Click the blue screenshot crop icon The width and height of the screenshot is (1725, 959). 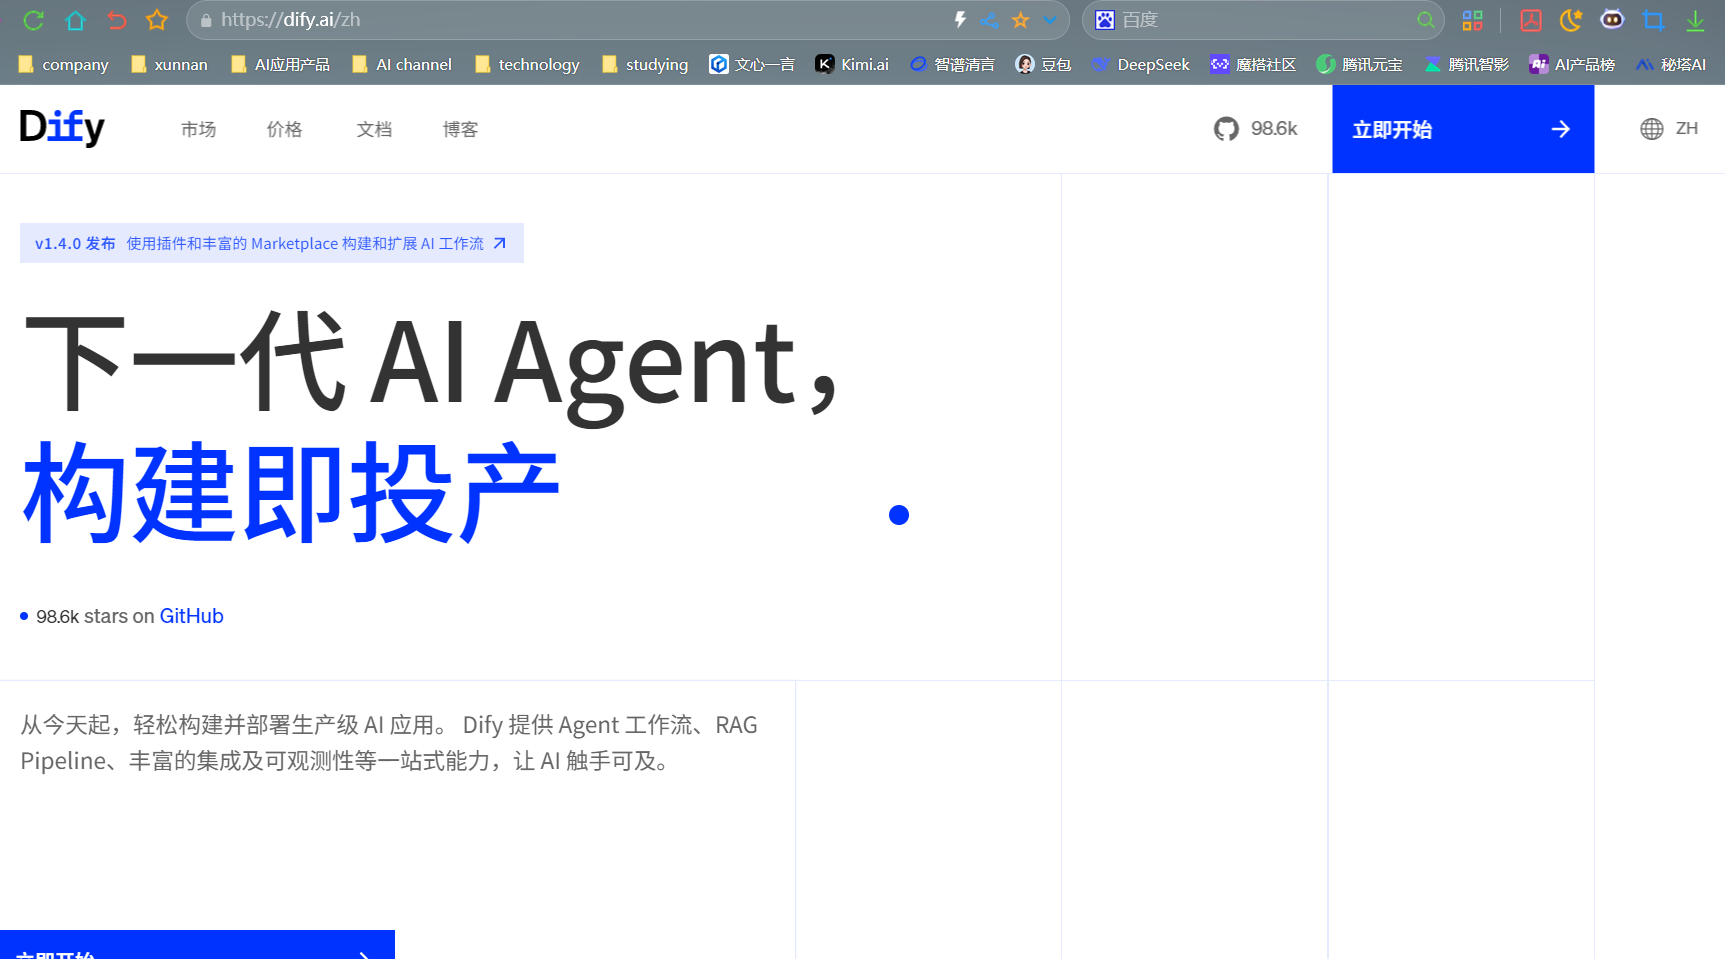click(x=1654, y=20)
